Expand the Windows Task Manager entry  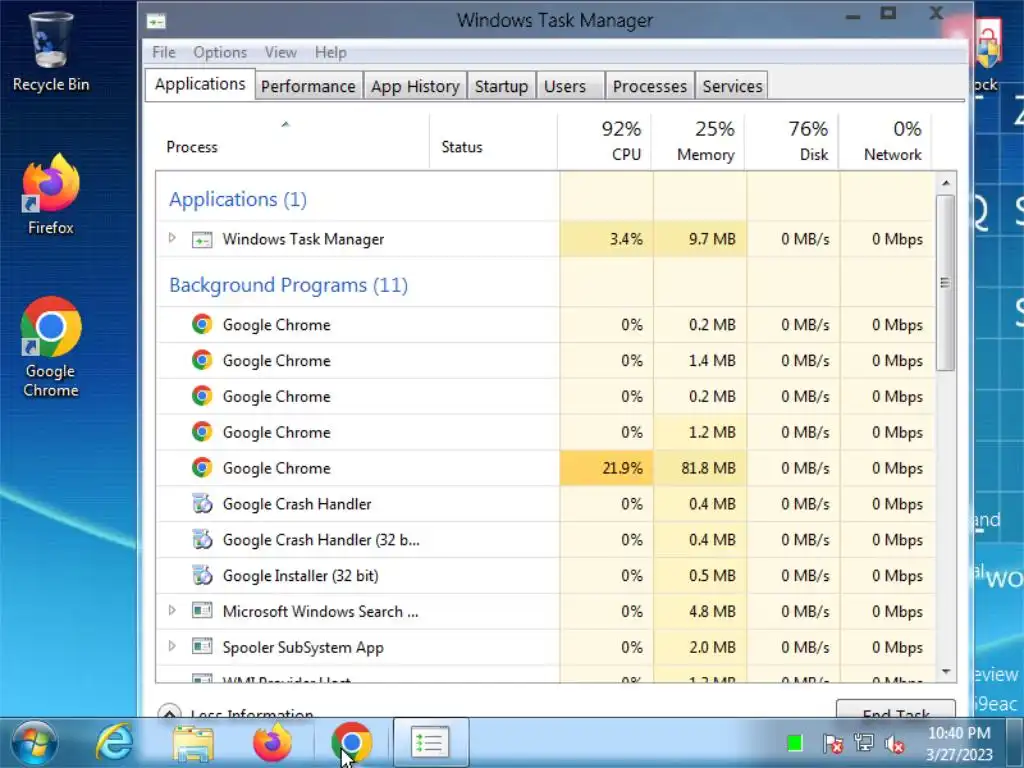172,238
